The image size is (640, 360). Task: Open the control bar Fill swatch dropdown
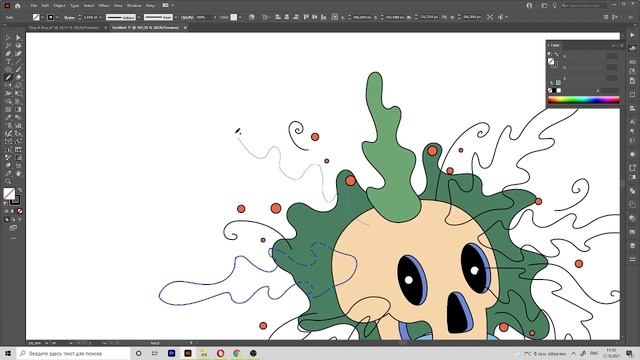point(42,17)
